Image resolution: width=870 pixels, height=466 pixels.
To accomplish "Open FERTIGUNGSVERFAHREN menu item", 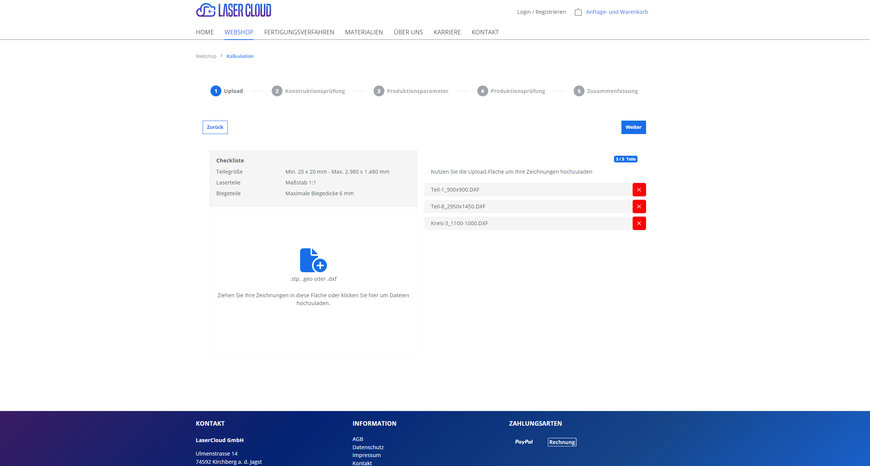I will click(x=299, y=32).
